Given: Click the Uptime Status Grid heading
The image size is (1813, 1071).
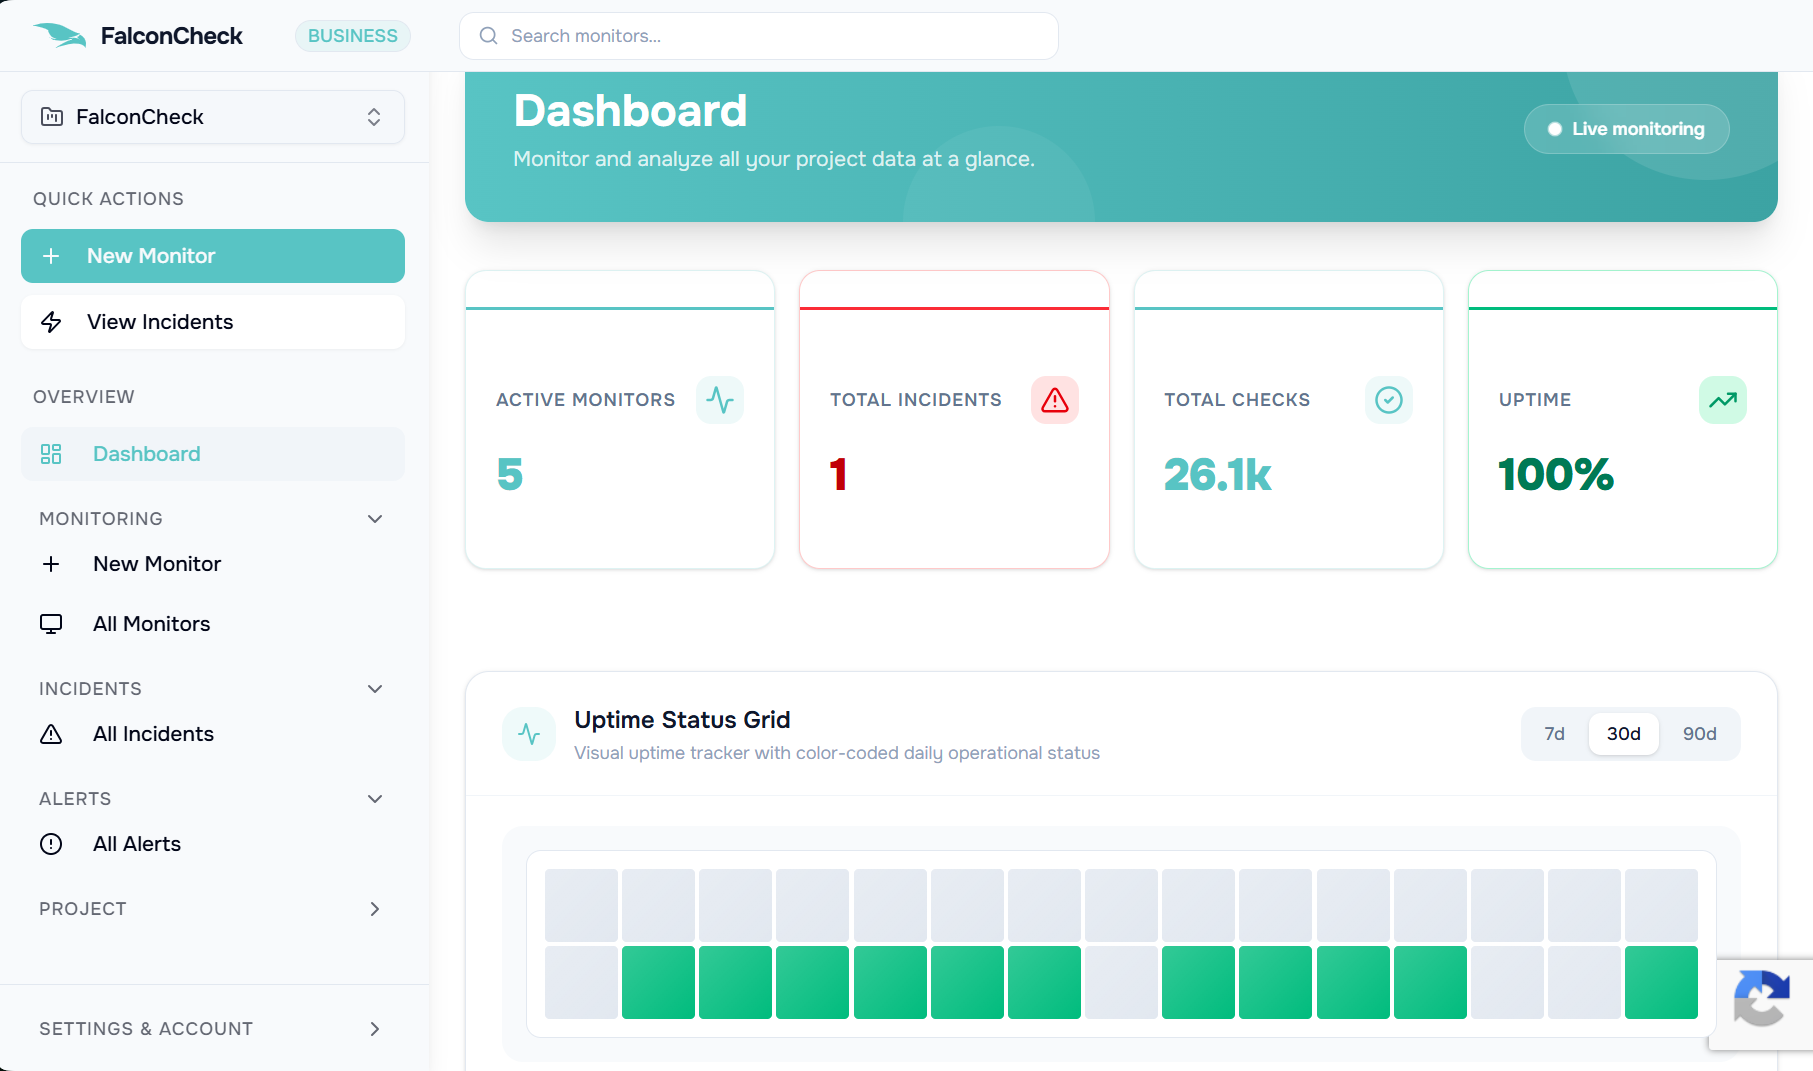Looking at the screenshot, I should pos(682,720).
